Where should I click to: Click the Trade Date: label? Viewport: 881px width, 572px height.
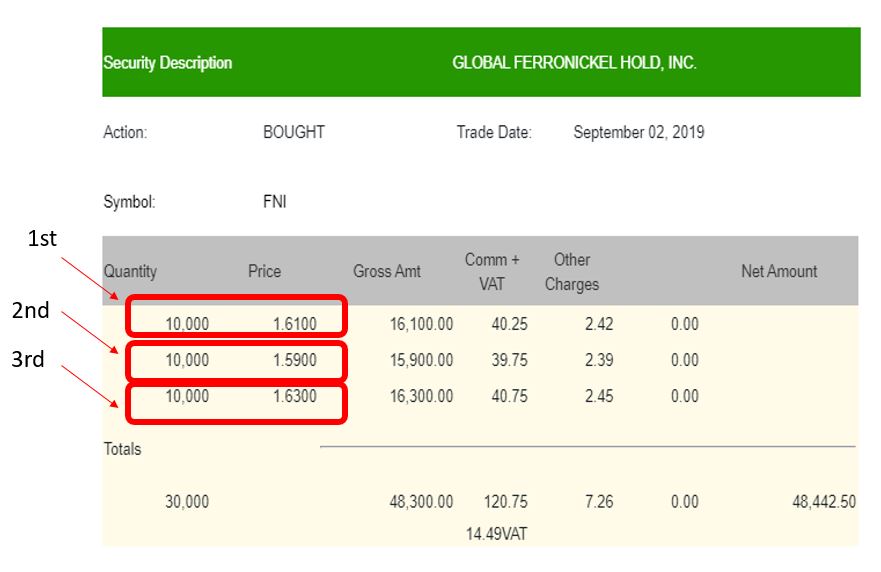pos(494,132)
